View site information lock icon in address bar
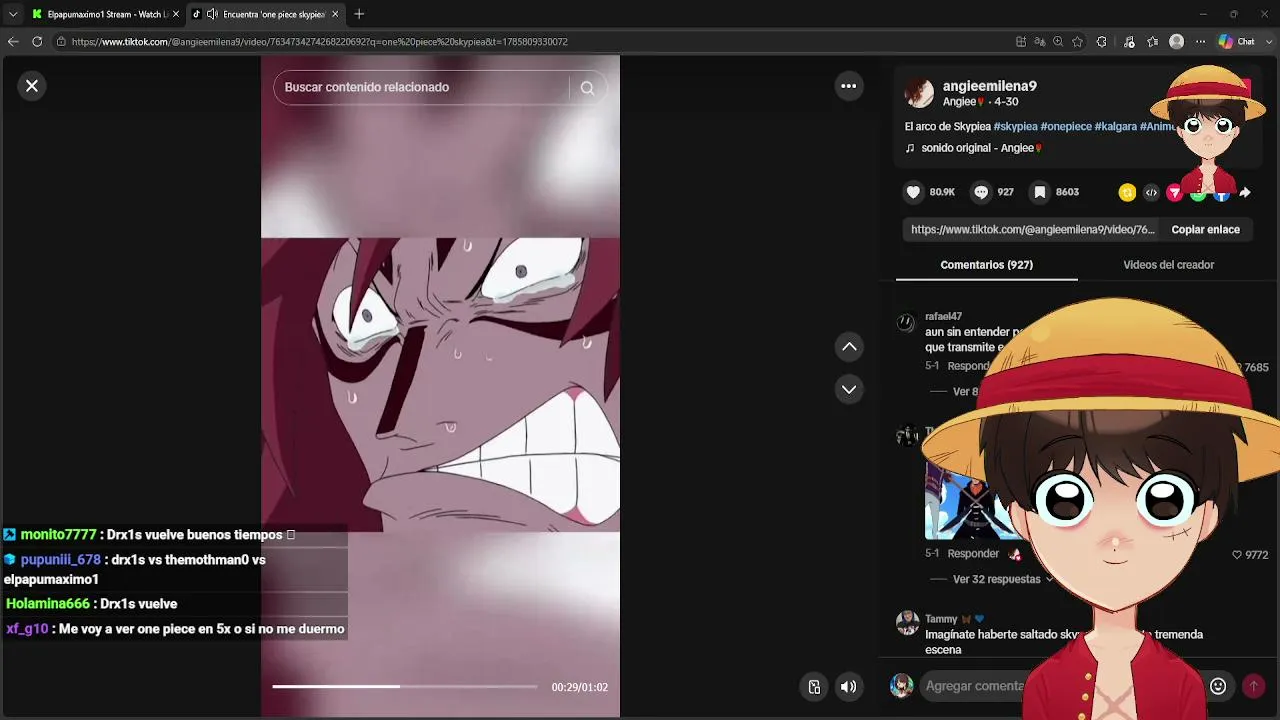This screenshot has width=1280, height=720. tap(61, 42)
